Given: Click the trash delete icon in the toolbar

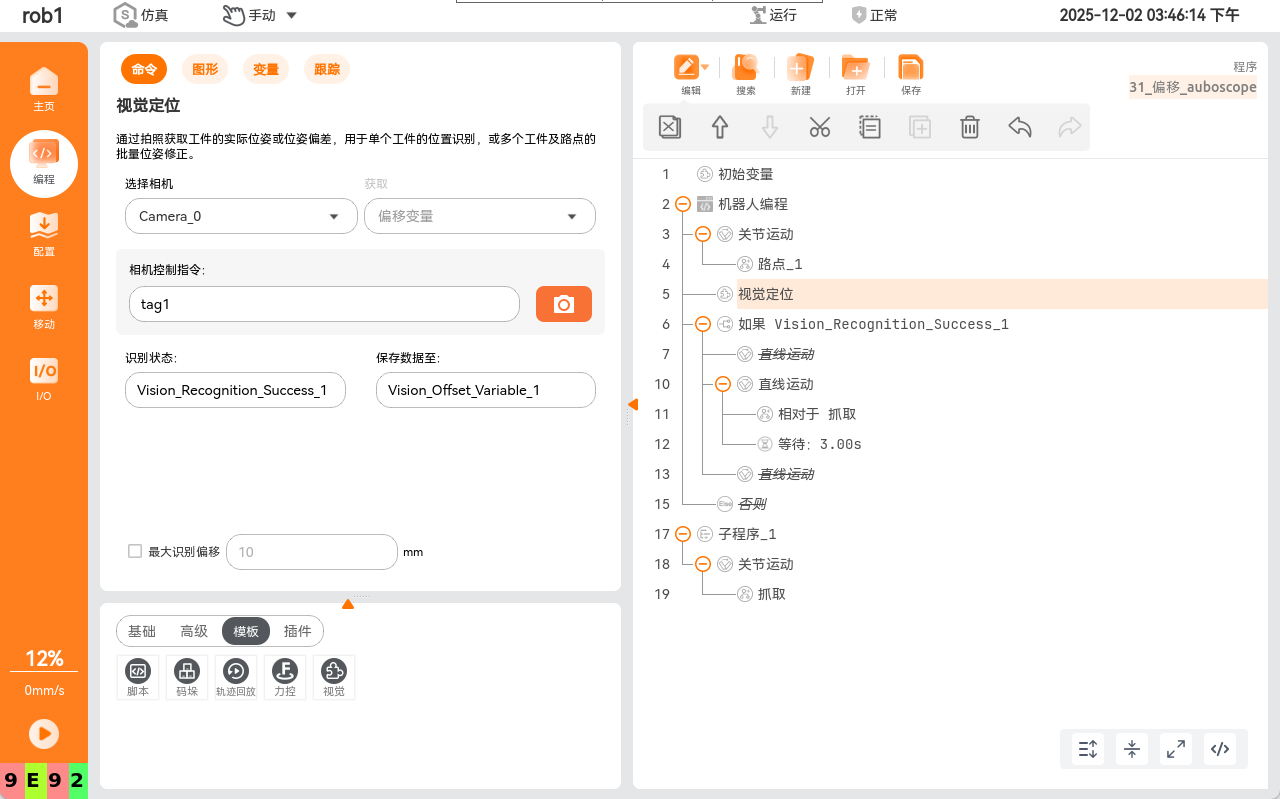Looking at the screenshot, I should [x=969, y=127].
